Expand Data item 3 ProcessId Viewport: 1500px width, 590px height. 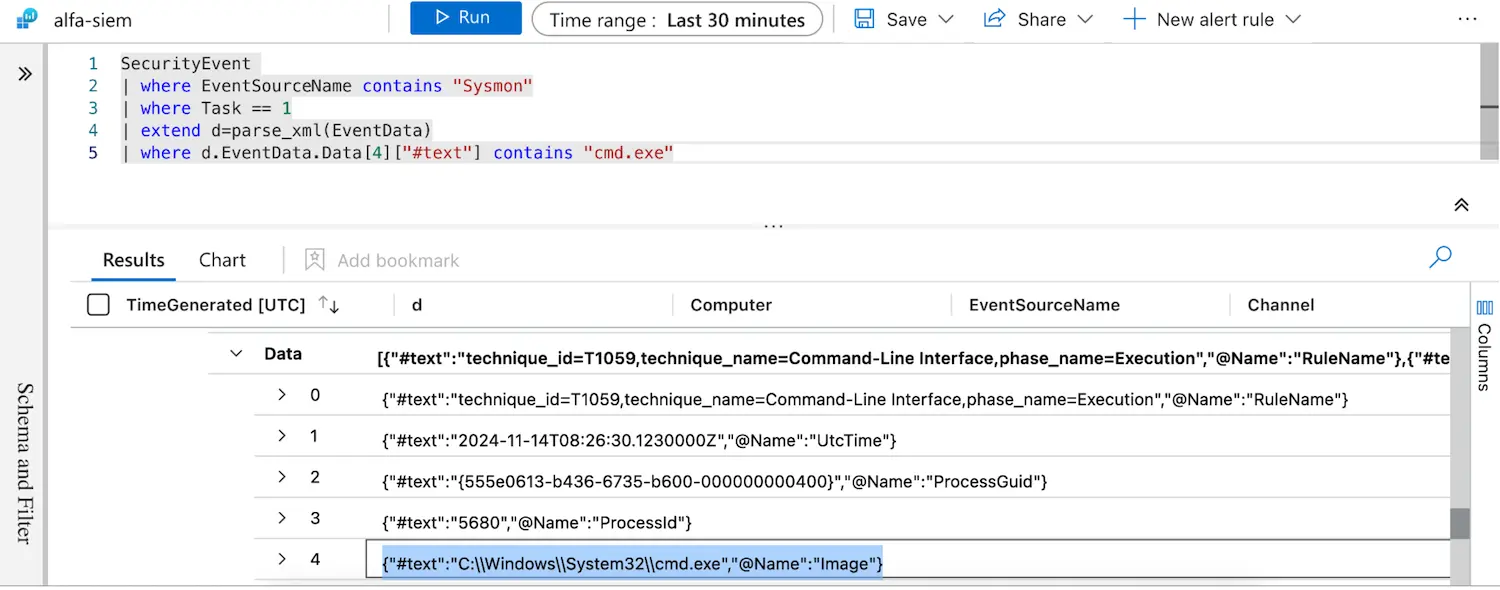click(282, 518)
